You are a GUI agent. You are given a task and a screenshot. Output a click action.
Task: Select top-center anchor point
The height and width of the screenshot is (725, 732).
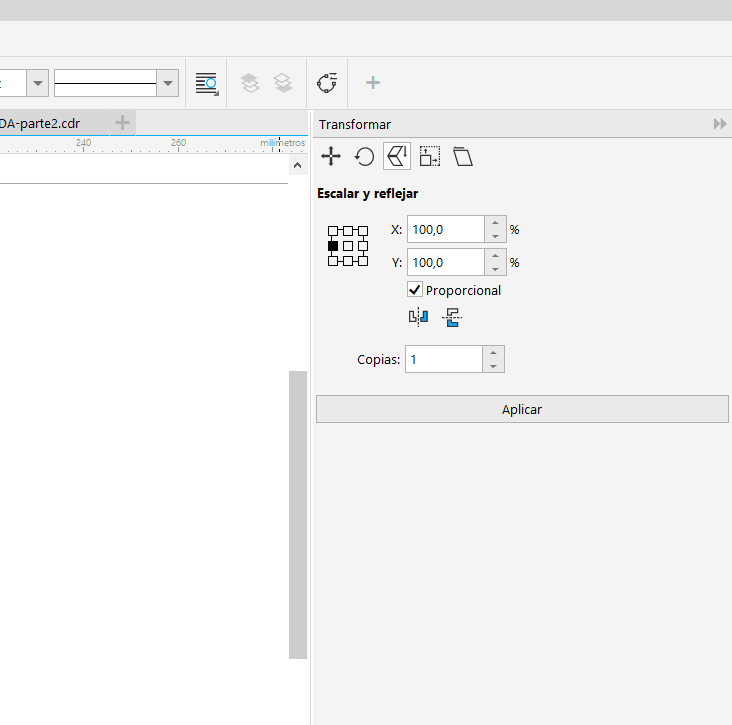coord(348,231)
